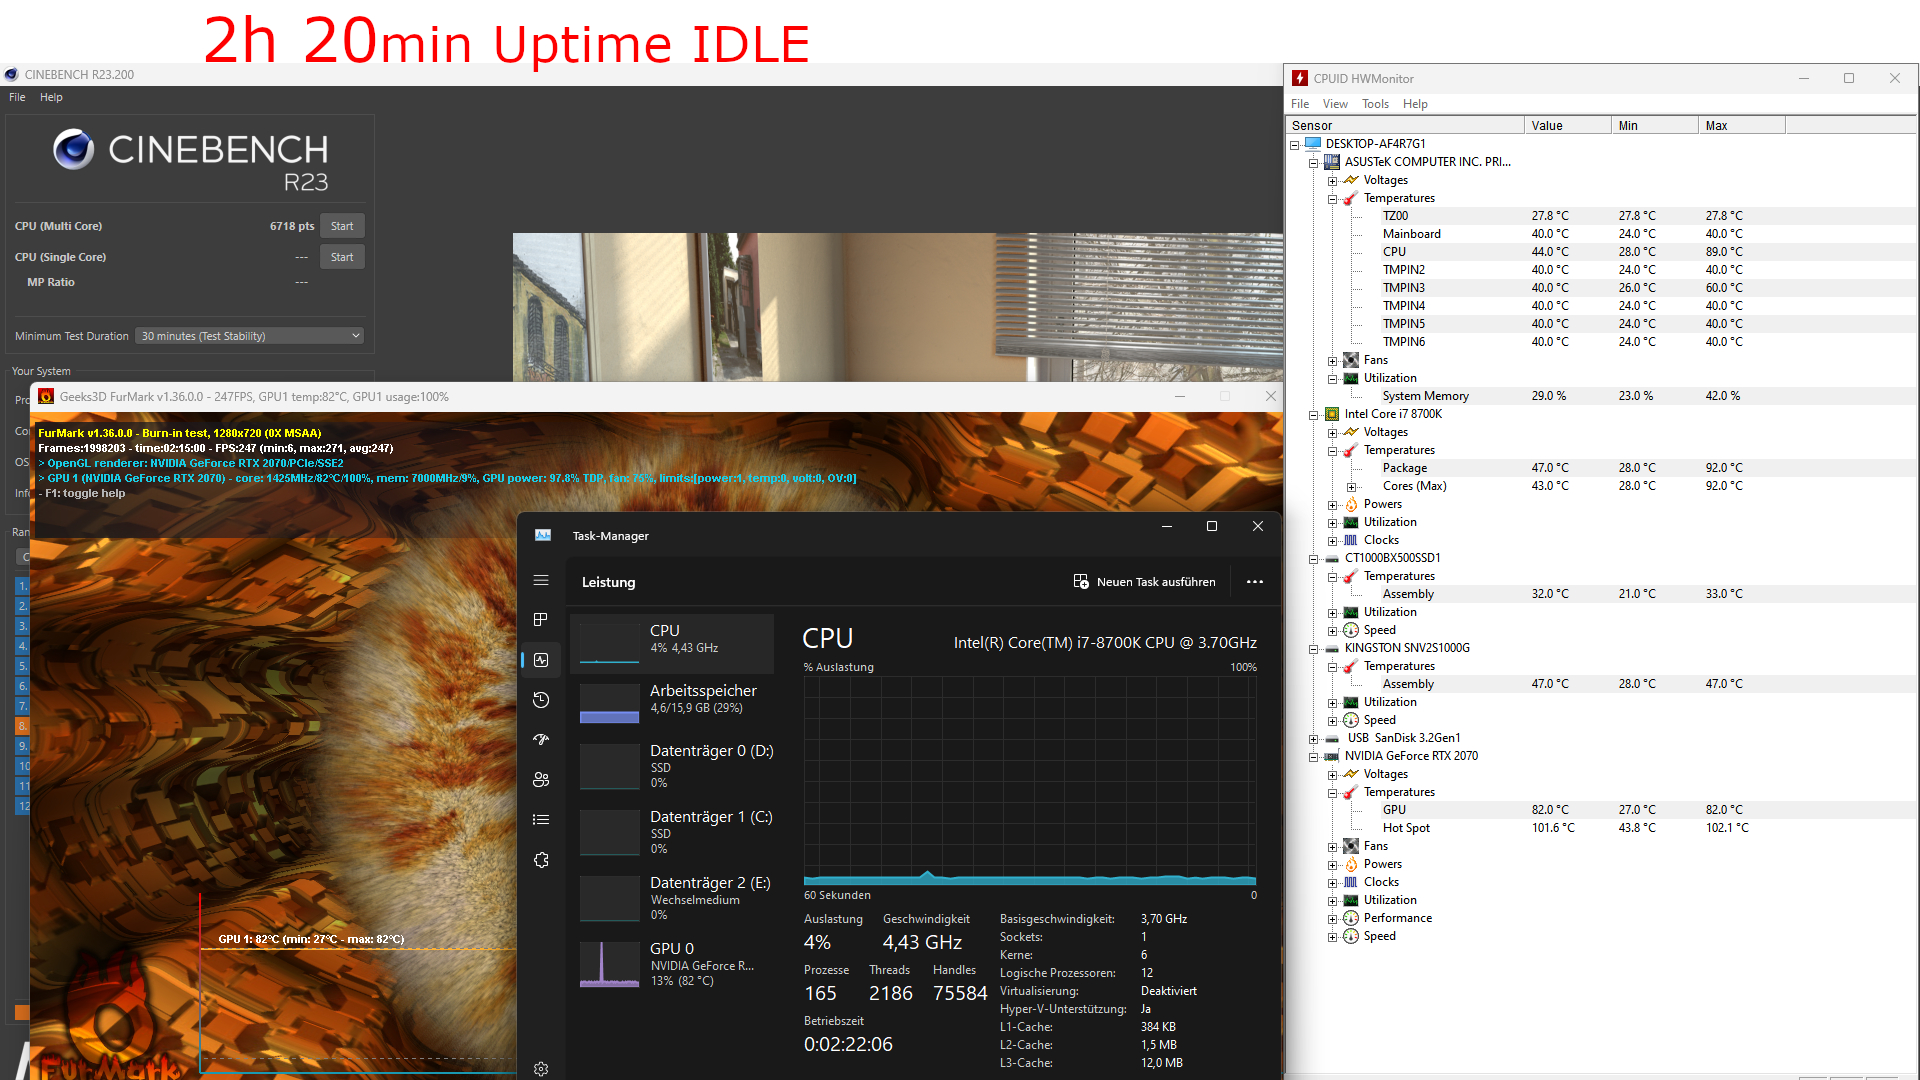Click three-dots more options in Task Manager

tap(1254, 582)
